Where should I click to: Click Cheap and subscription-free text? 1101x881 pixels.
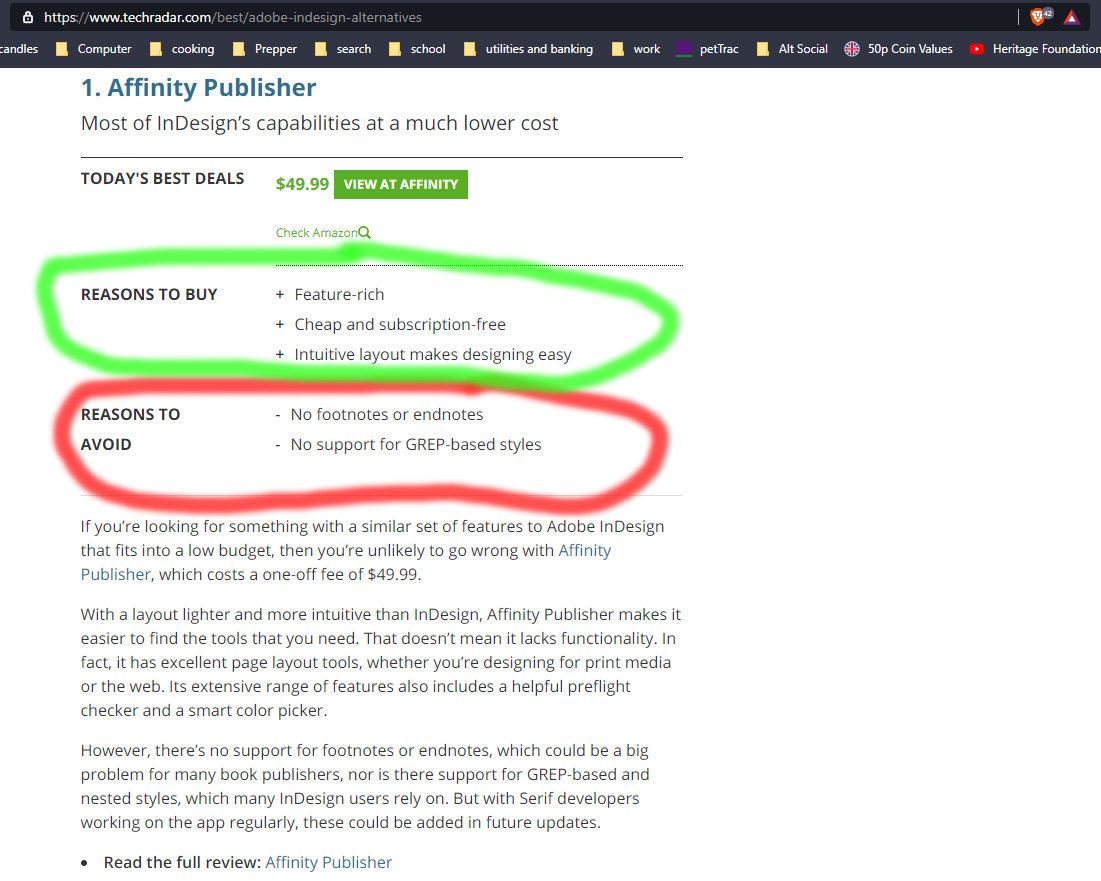pos(400,324)
